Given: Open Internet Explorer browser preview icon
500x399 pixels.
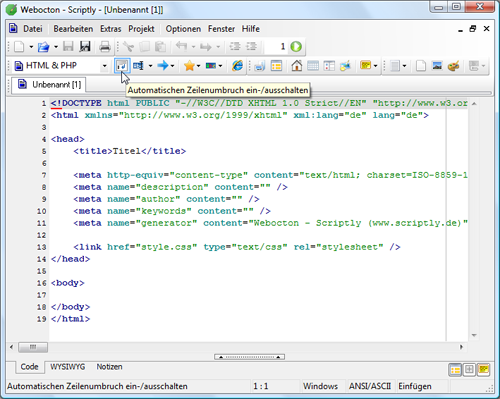Looking at the screenshot, I should point(237,66).
